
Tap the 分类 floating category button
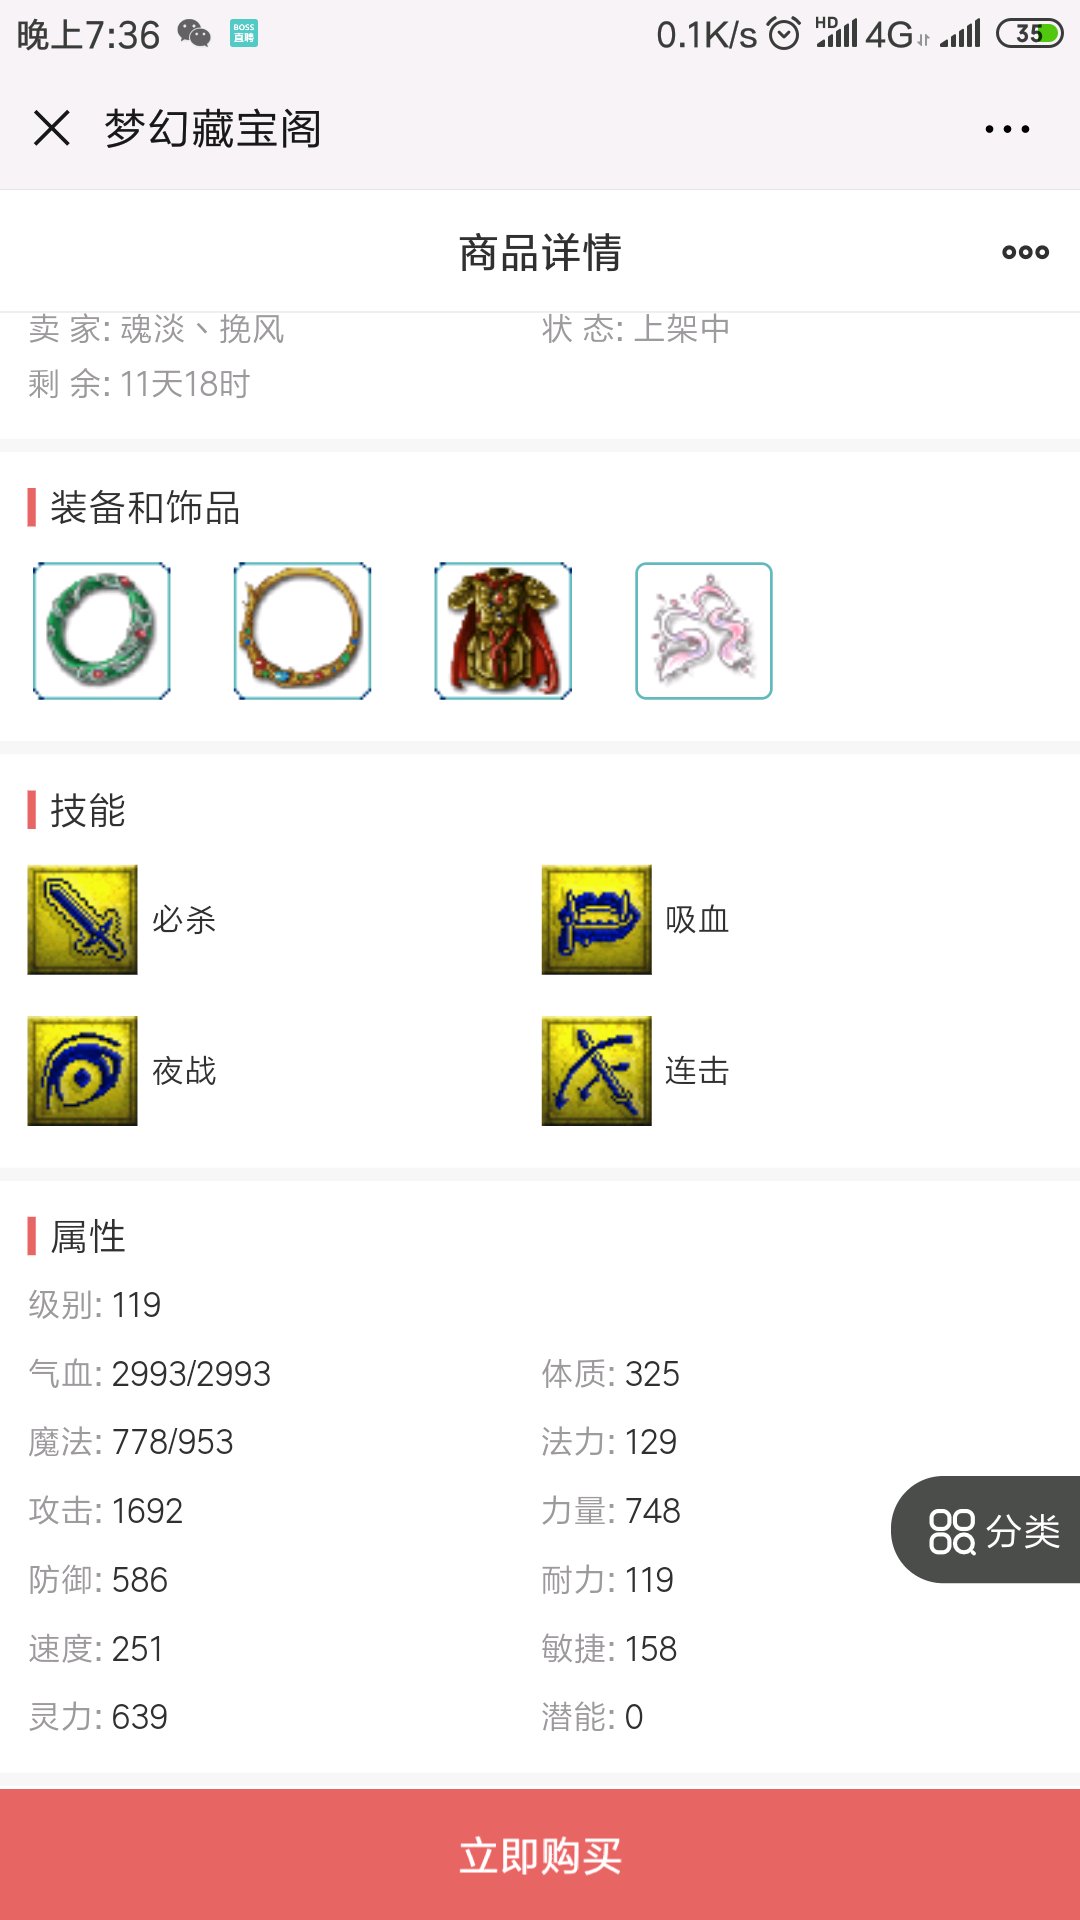pos(986,1530)
